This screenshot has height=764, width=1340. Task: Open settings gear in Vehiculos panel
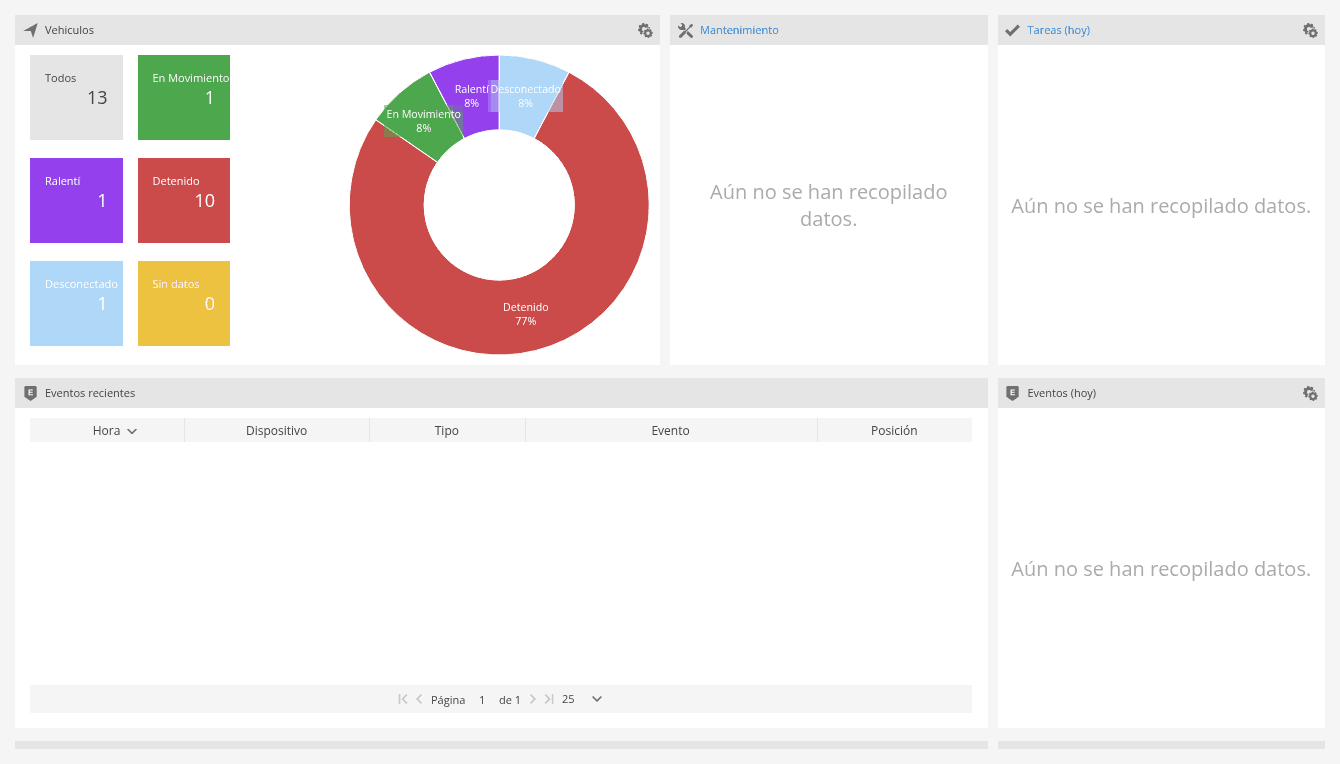(x=645, y=30)
